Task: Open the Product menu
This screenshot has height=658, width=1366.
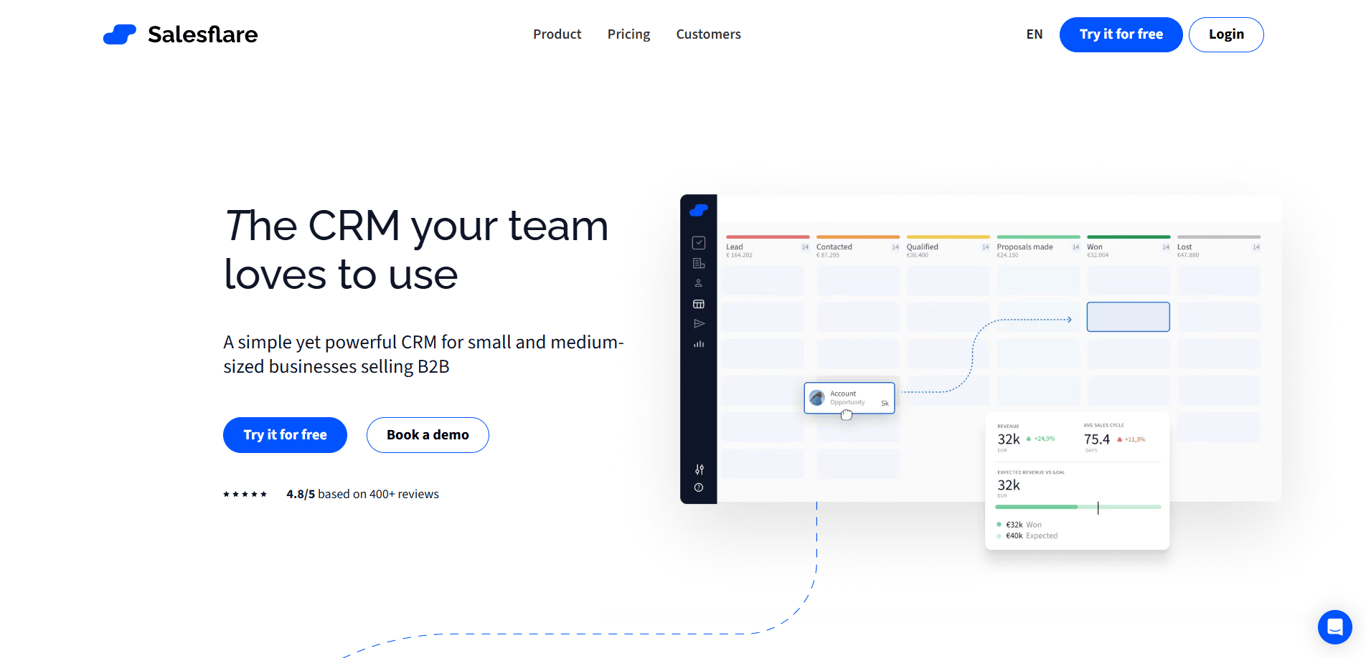Action: 557,34
